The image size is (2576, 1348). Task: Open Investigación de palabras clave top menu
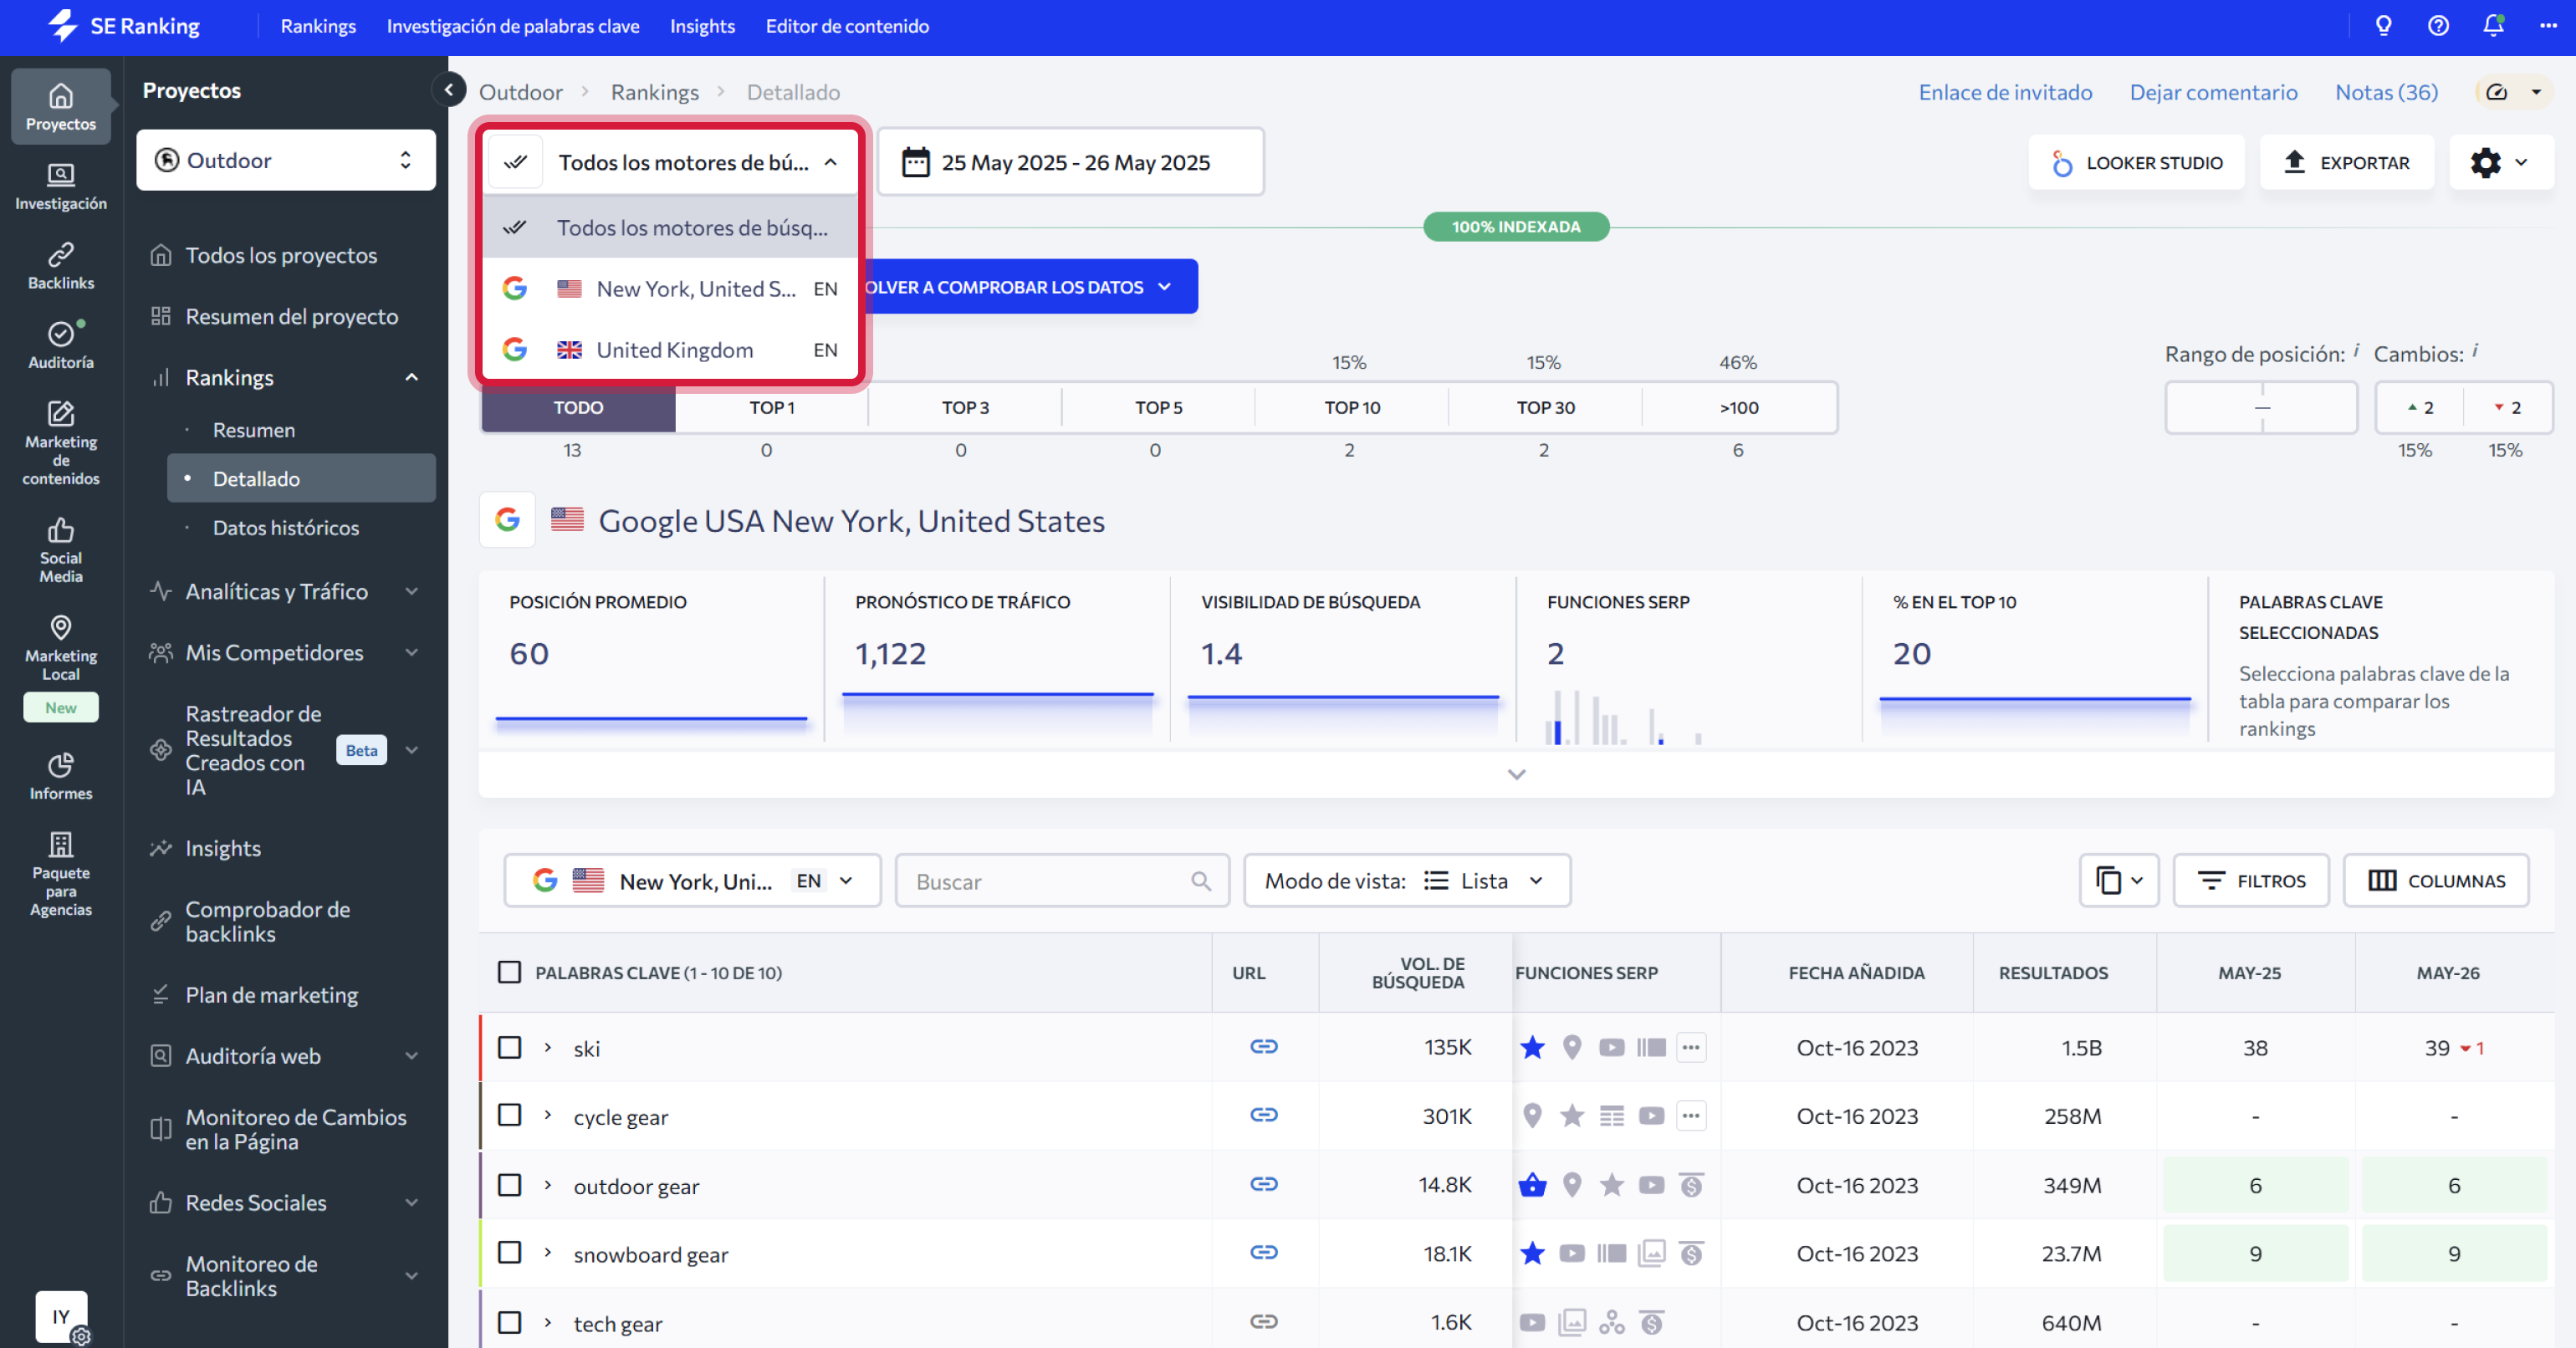click(x=513, y=26)
